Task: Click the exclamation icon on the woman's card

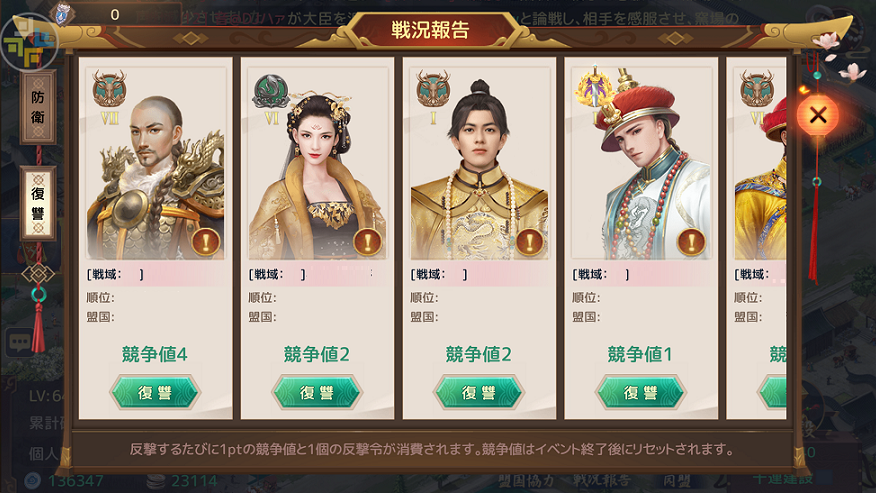Action: pyautogui.click(x=368, y=242)
